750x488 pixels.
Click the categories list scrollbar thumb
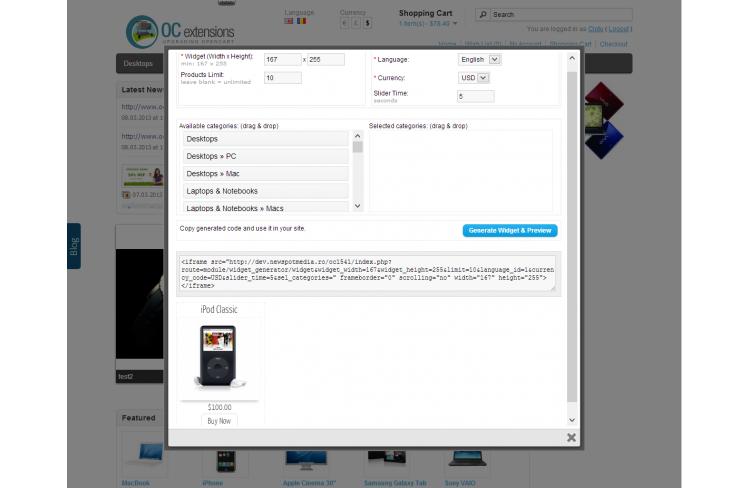pos(357,147)
